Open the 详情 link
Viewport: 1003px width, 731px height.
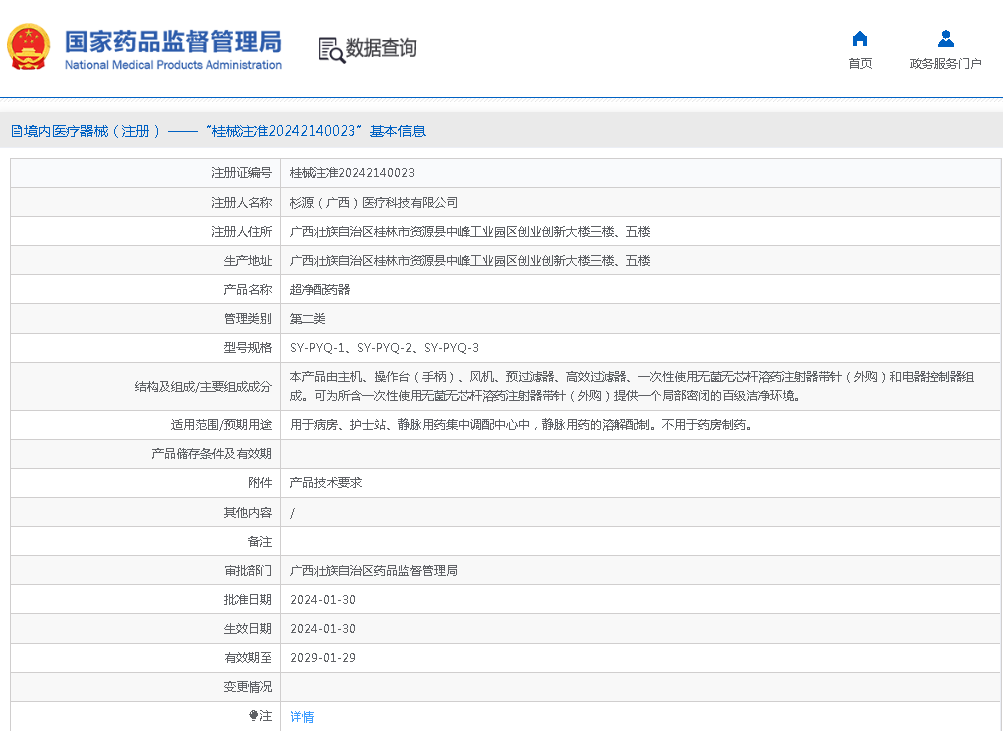(x=302, y=717)
